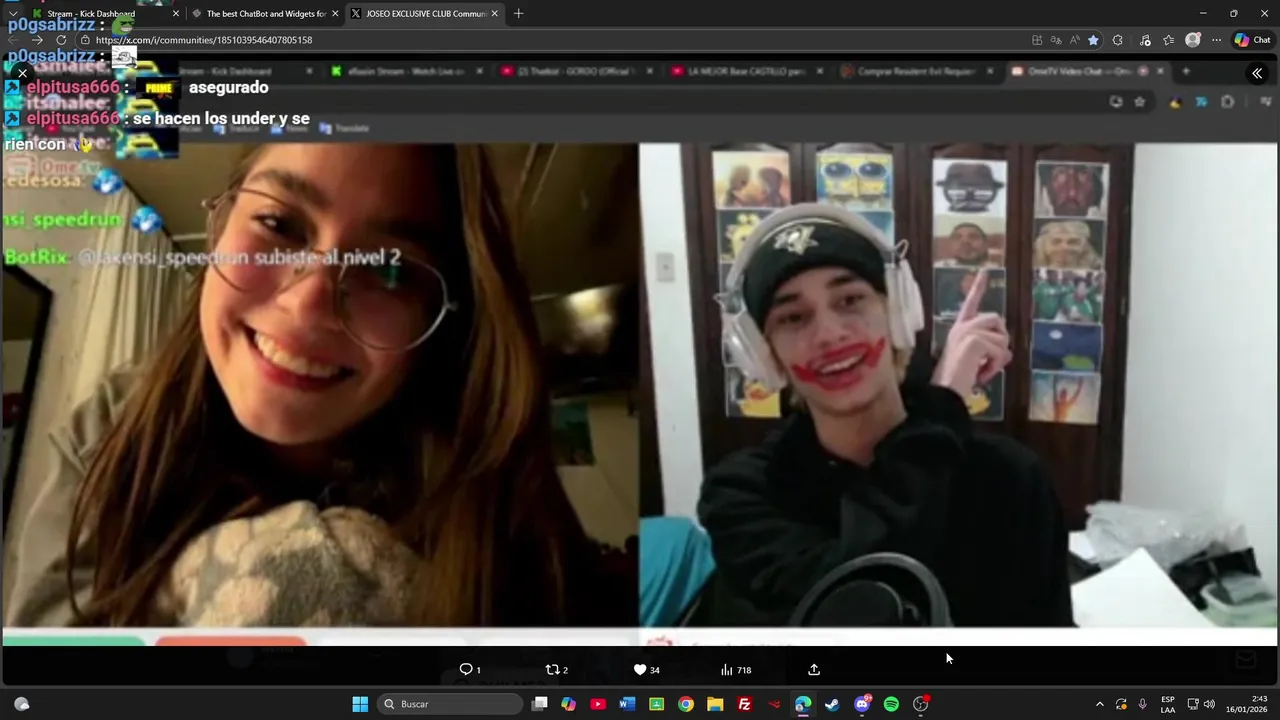
Task: Open Steam from the taskbar
Action: 832,704
